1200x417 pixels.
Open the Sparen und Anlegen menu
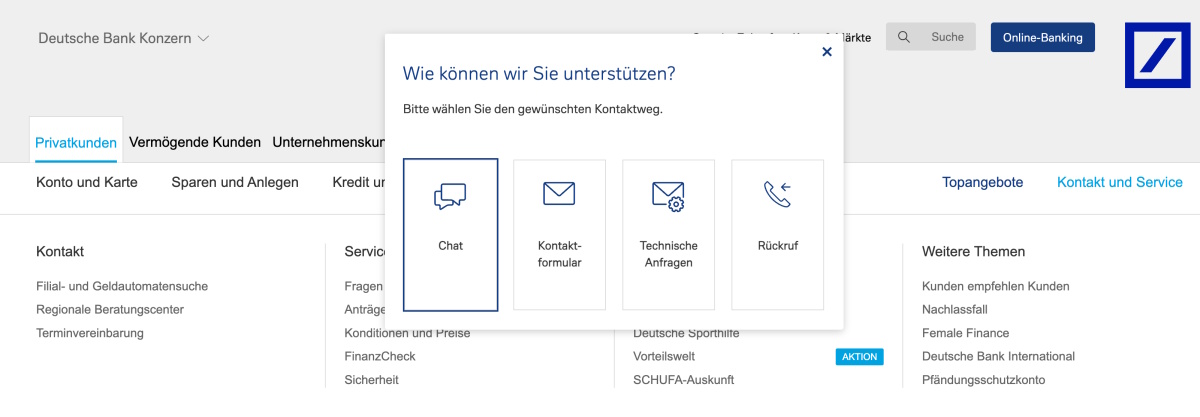tap(235, 182)
